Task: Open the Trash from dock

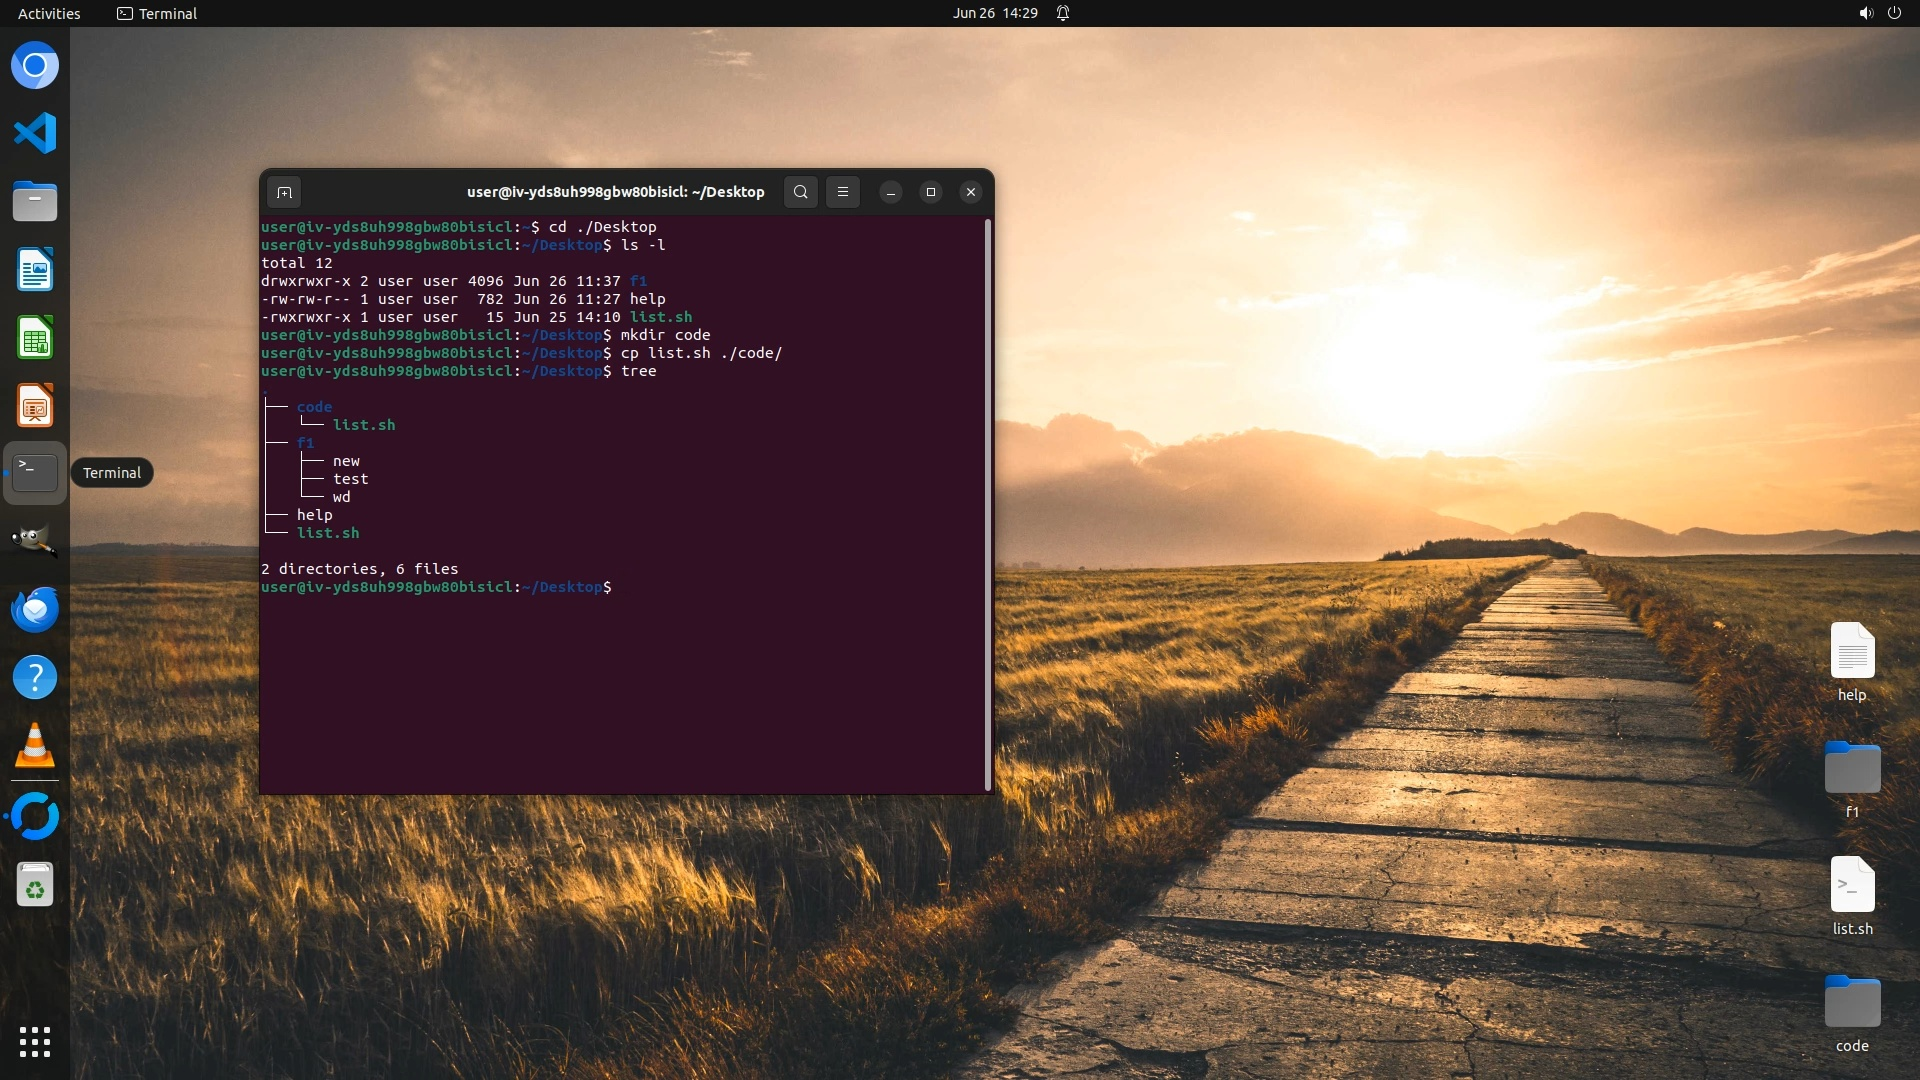Action: point(35,885)
